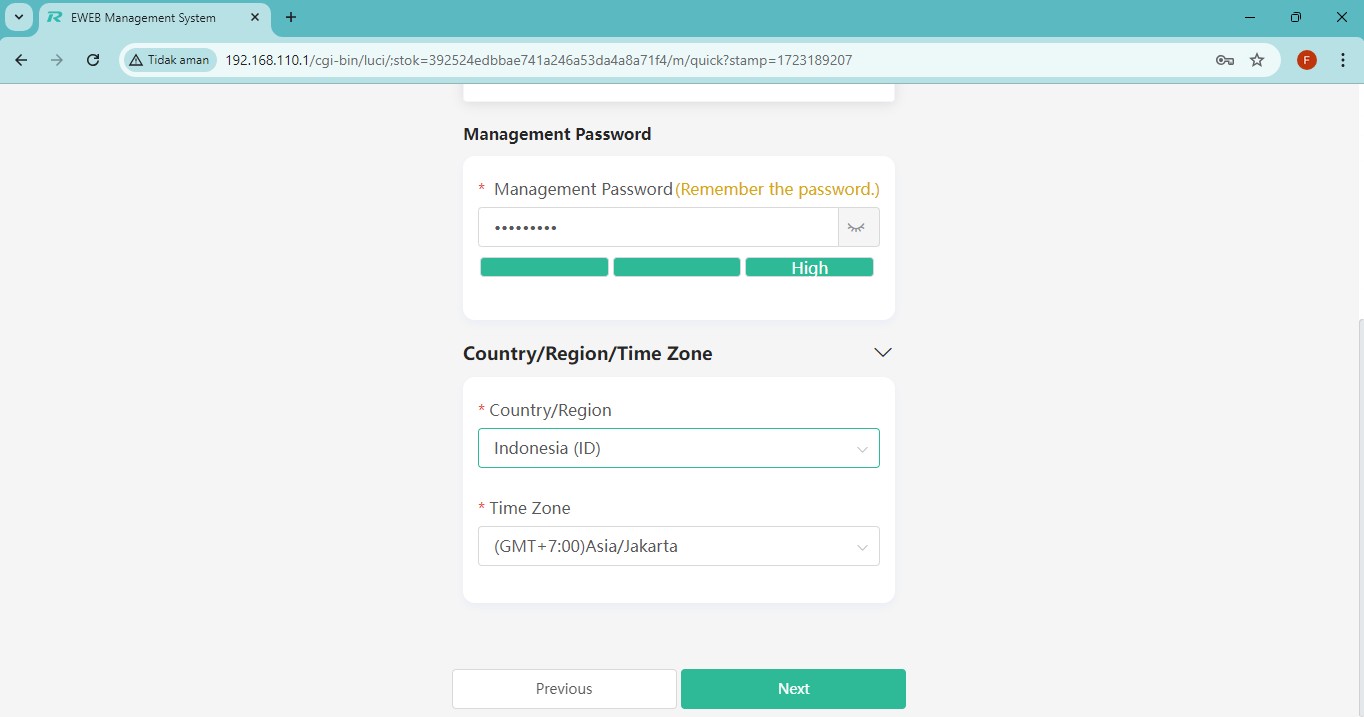Collapse Country/Region/Time Zone section
The image size is (1364, 717).
(882, 352)
